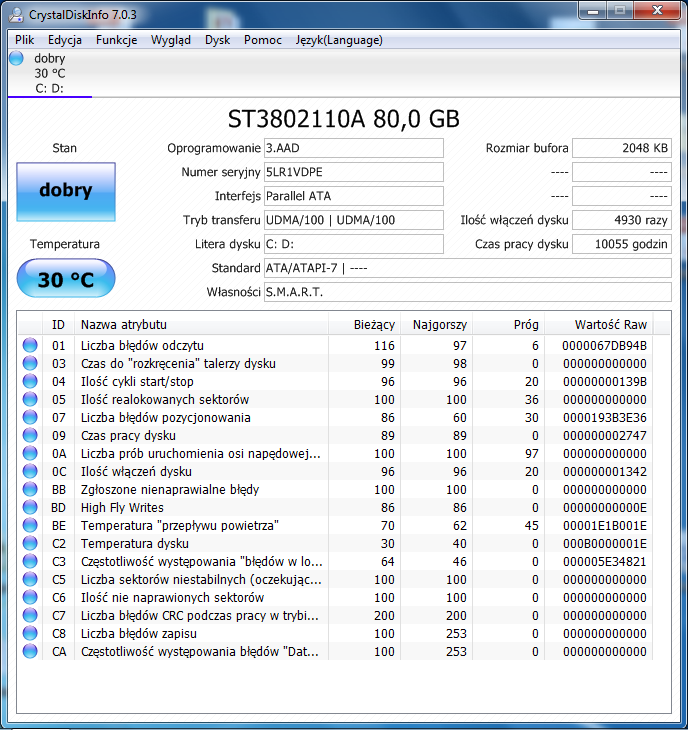Click status orb for attribute 03 row
This screenshot has height=730, width=688.
click(30, 364)
